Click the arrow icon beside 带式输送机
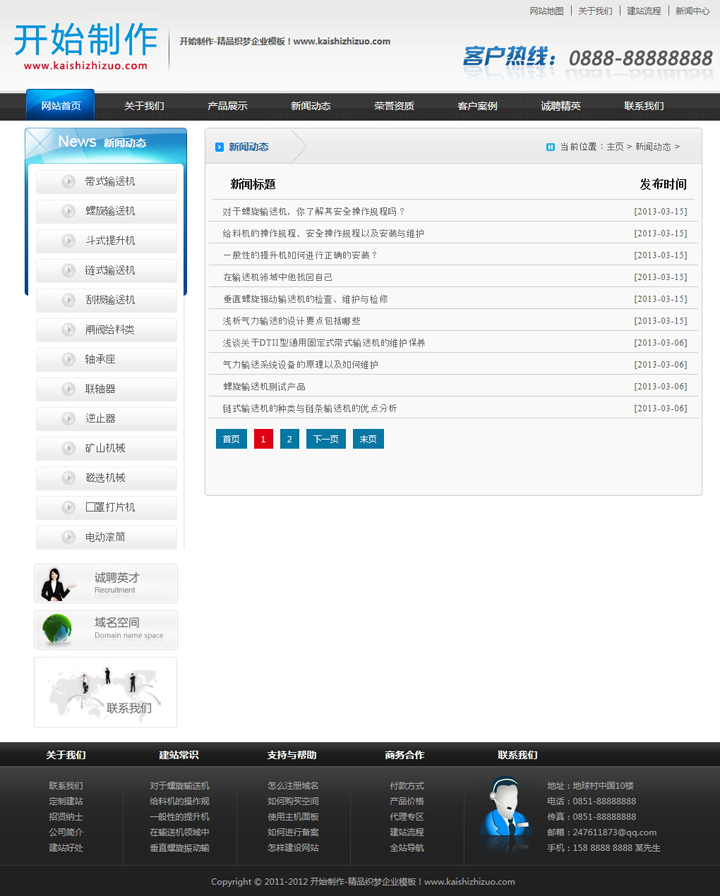 (x=68, y=182)
